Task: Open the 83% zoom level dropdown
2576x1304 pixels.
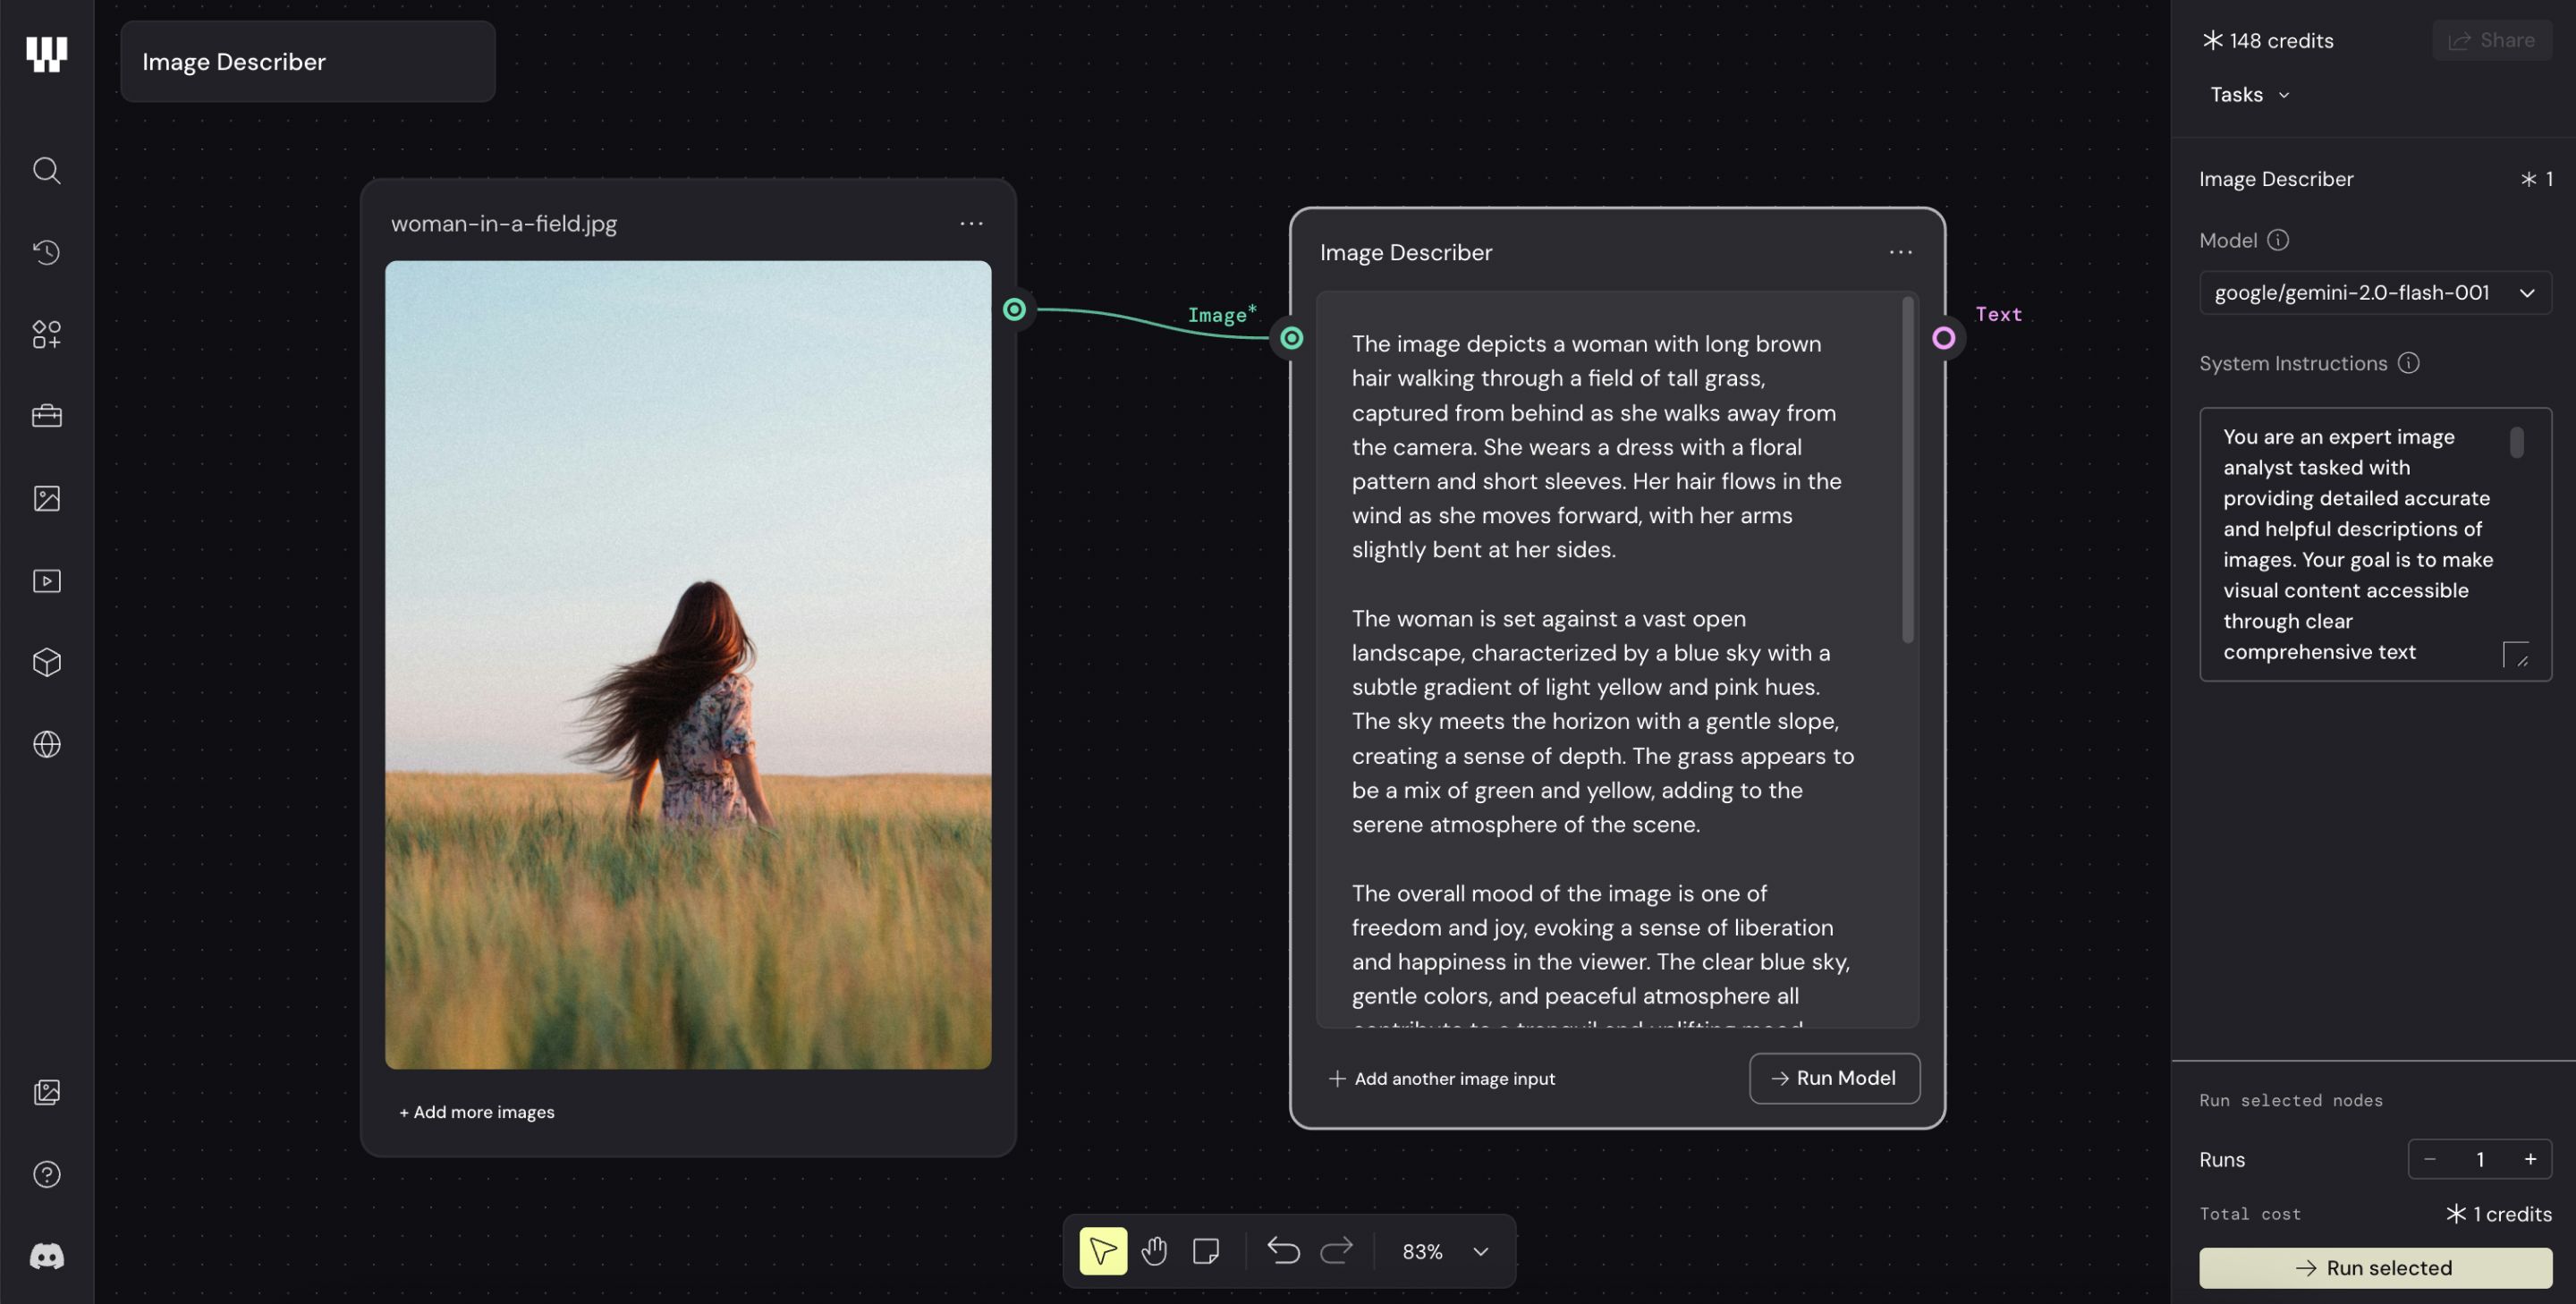Action: 1445,1251
